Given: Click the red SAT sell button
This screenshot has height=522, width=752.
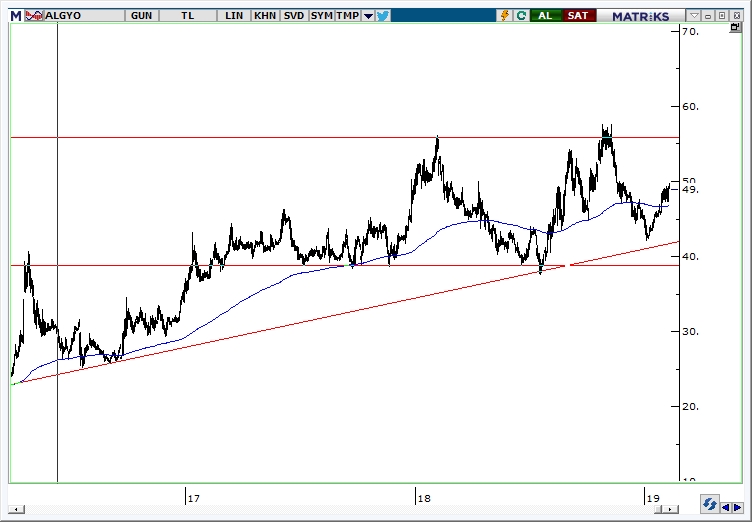Looking at the screenshot, I should (x=577, y=16).
